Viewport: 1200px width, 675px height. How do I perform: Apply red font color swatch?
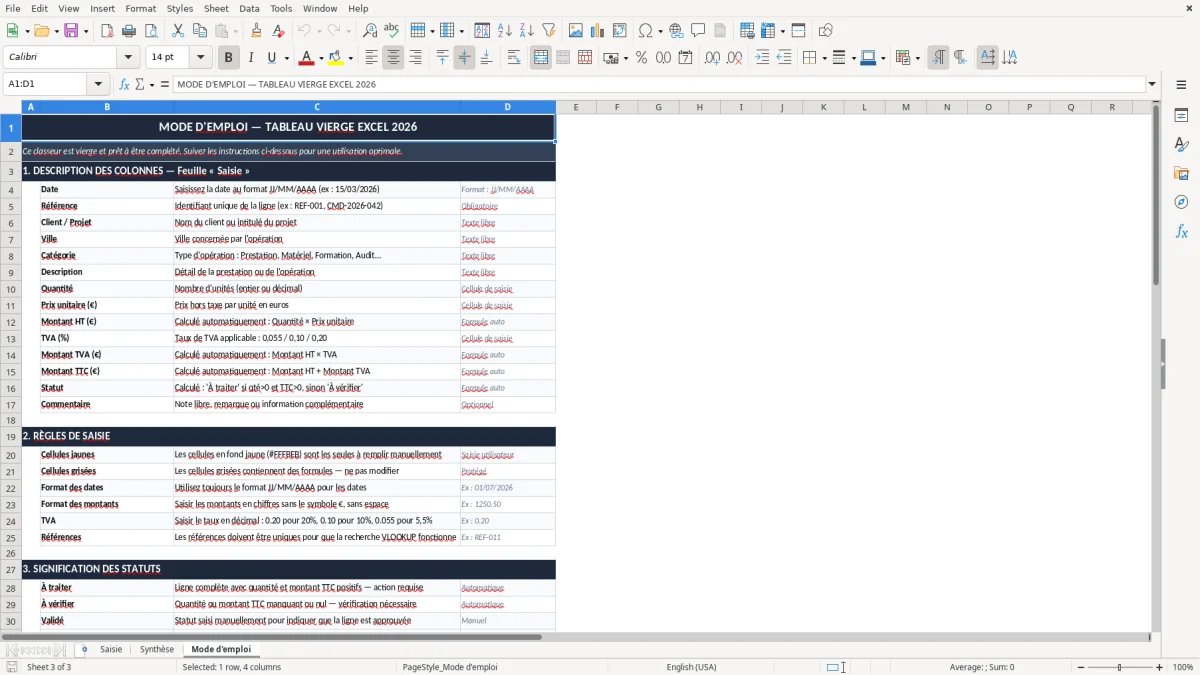[x=306, y=58]
